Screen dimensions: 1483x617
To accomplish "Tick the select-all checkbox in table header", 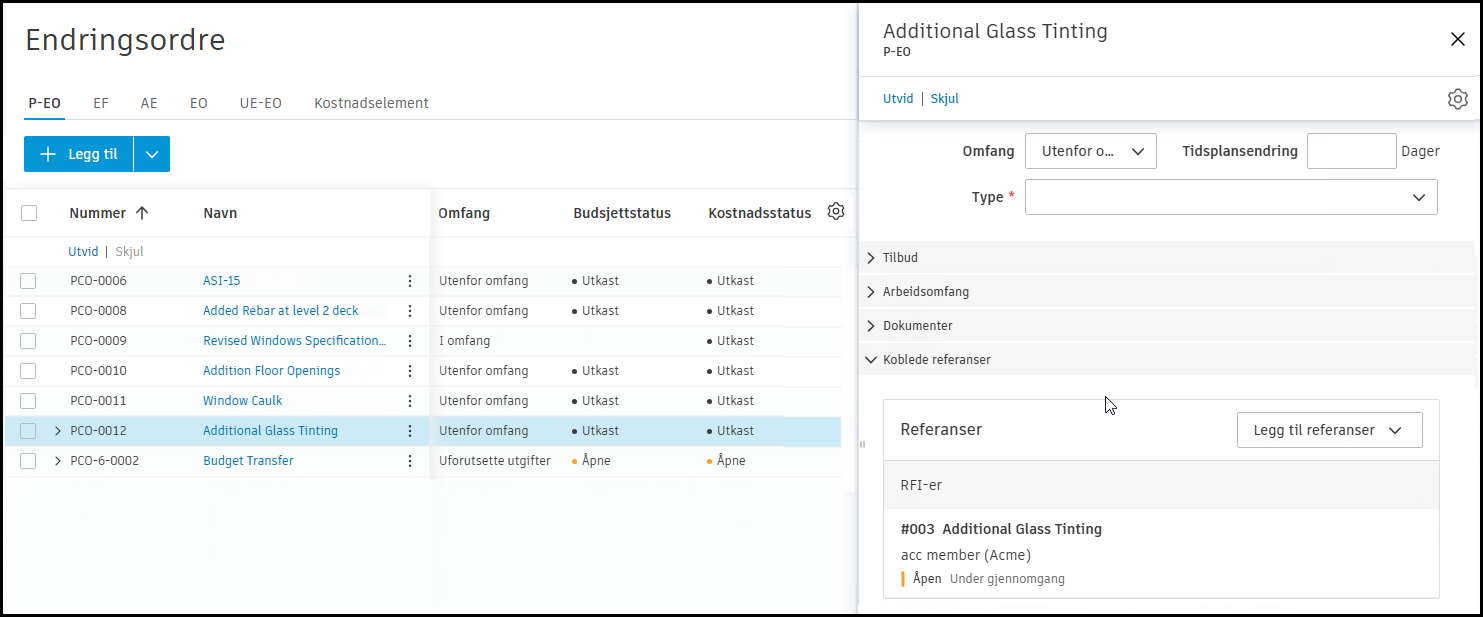I will point(29,213).
